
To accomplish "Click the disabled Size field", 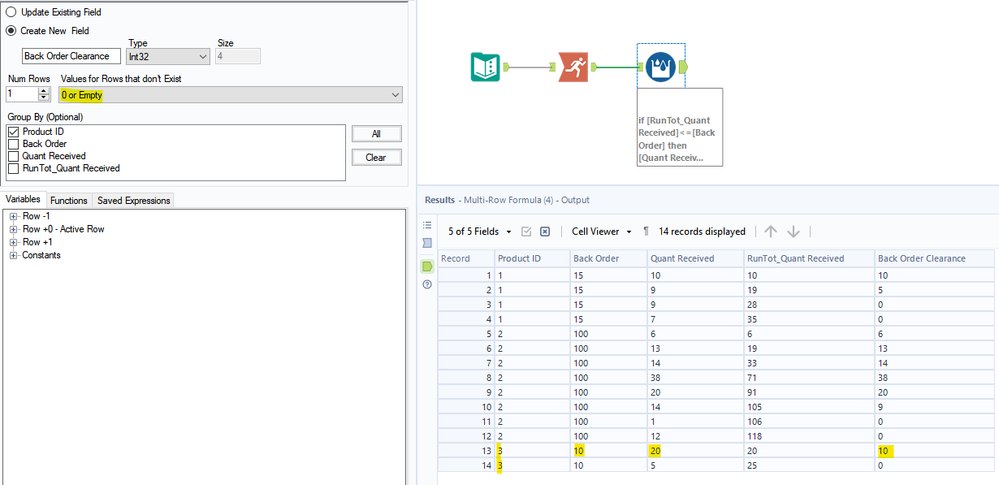I will coord(238,56).
